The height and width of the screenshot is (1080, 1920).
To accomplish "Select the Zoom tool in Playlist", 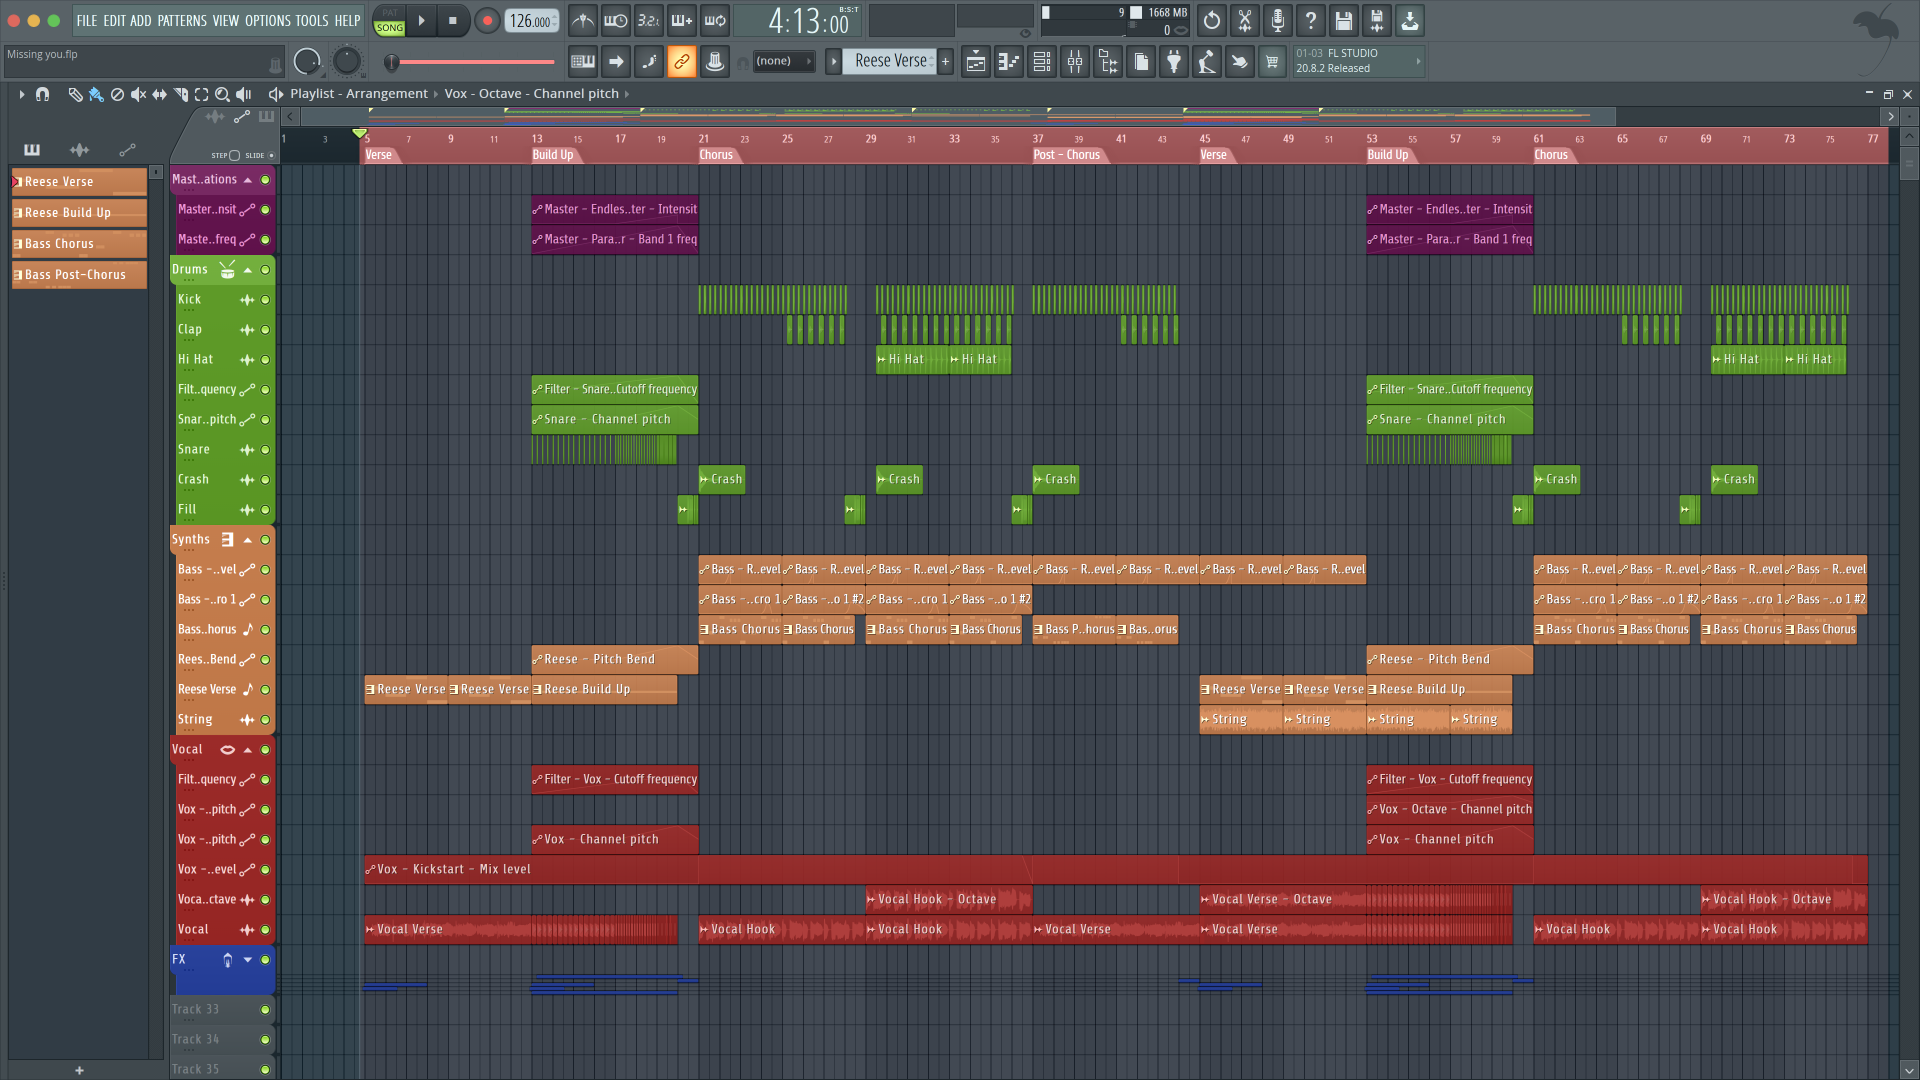I will point(222,94).
